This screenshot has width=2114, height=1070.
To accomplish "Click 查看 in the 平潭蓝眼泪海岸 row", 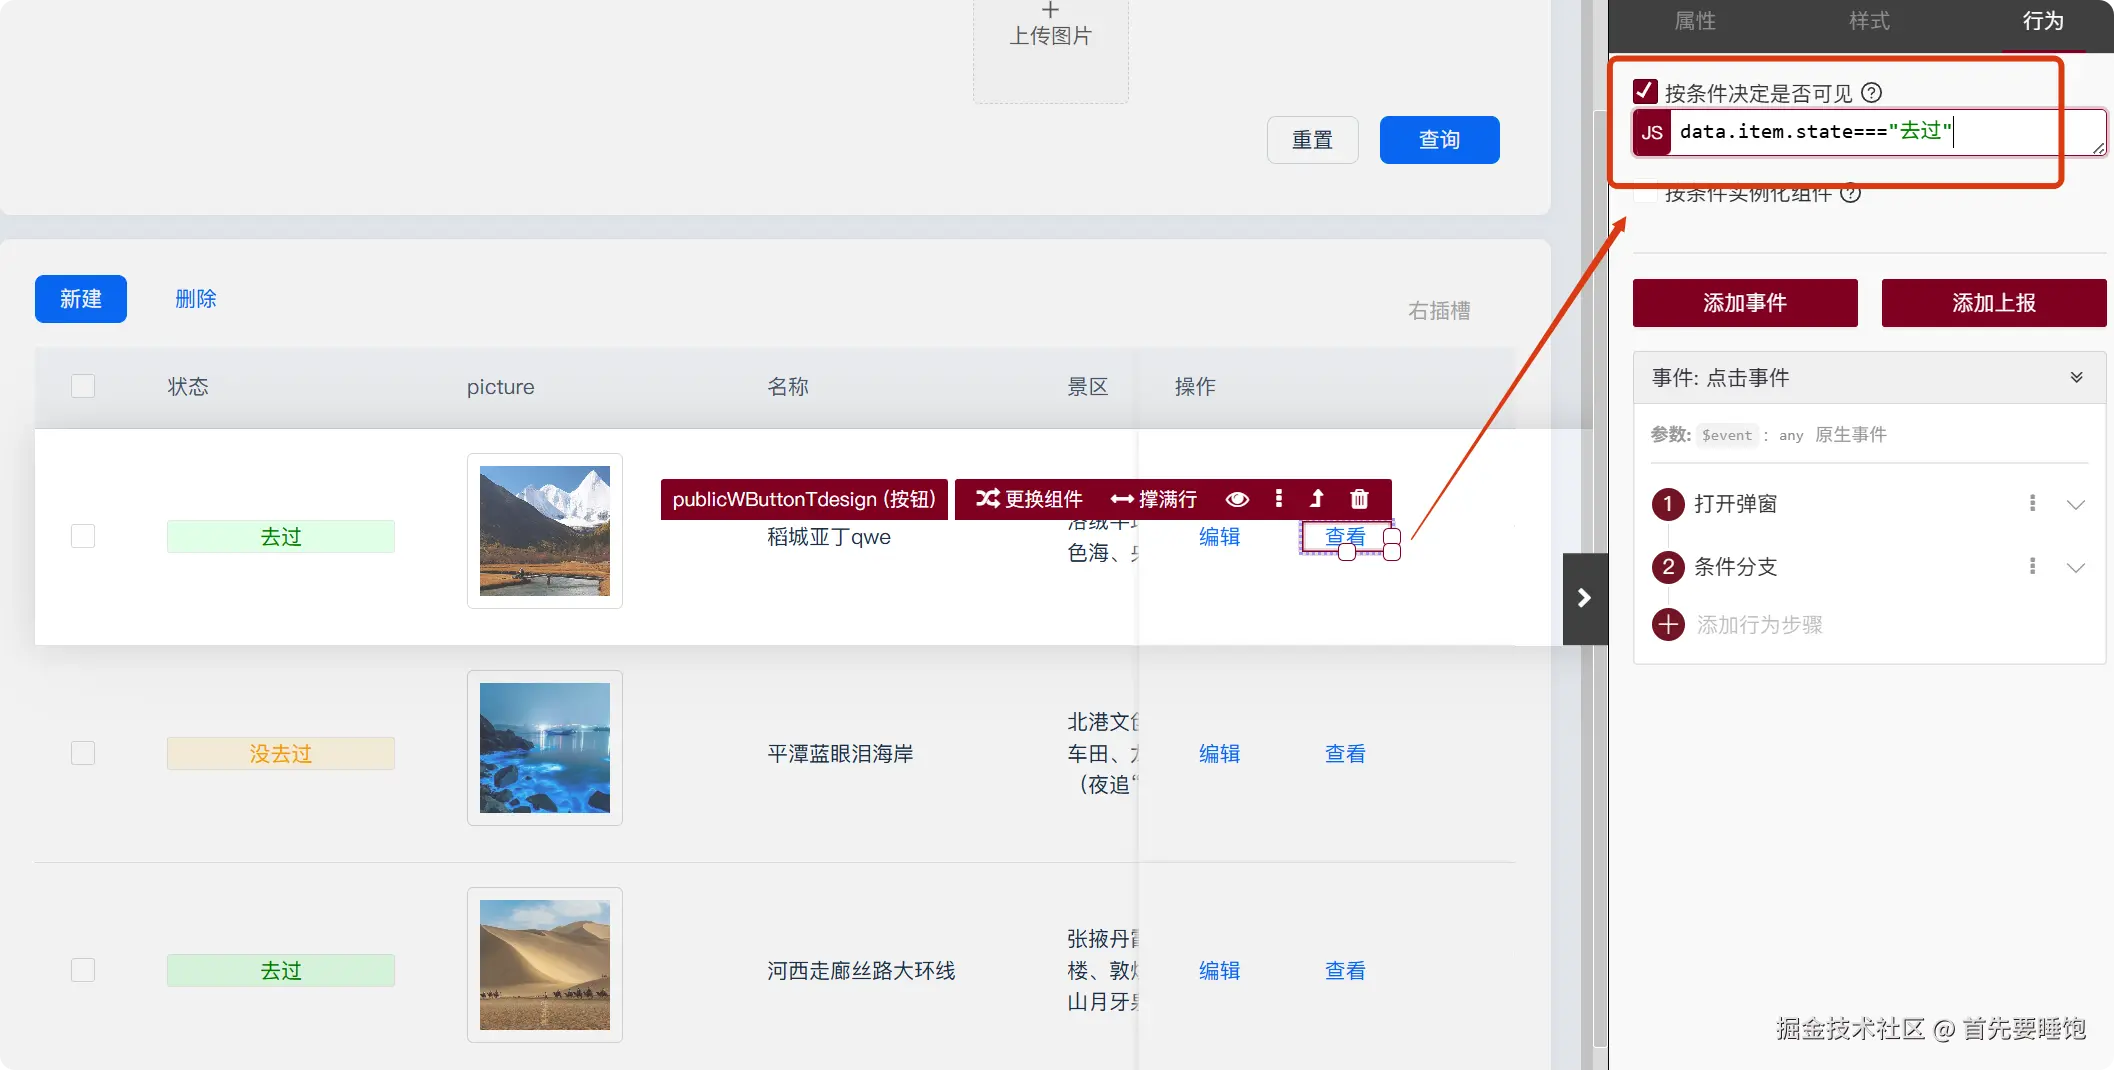I will click(1345, 754).
